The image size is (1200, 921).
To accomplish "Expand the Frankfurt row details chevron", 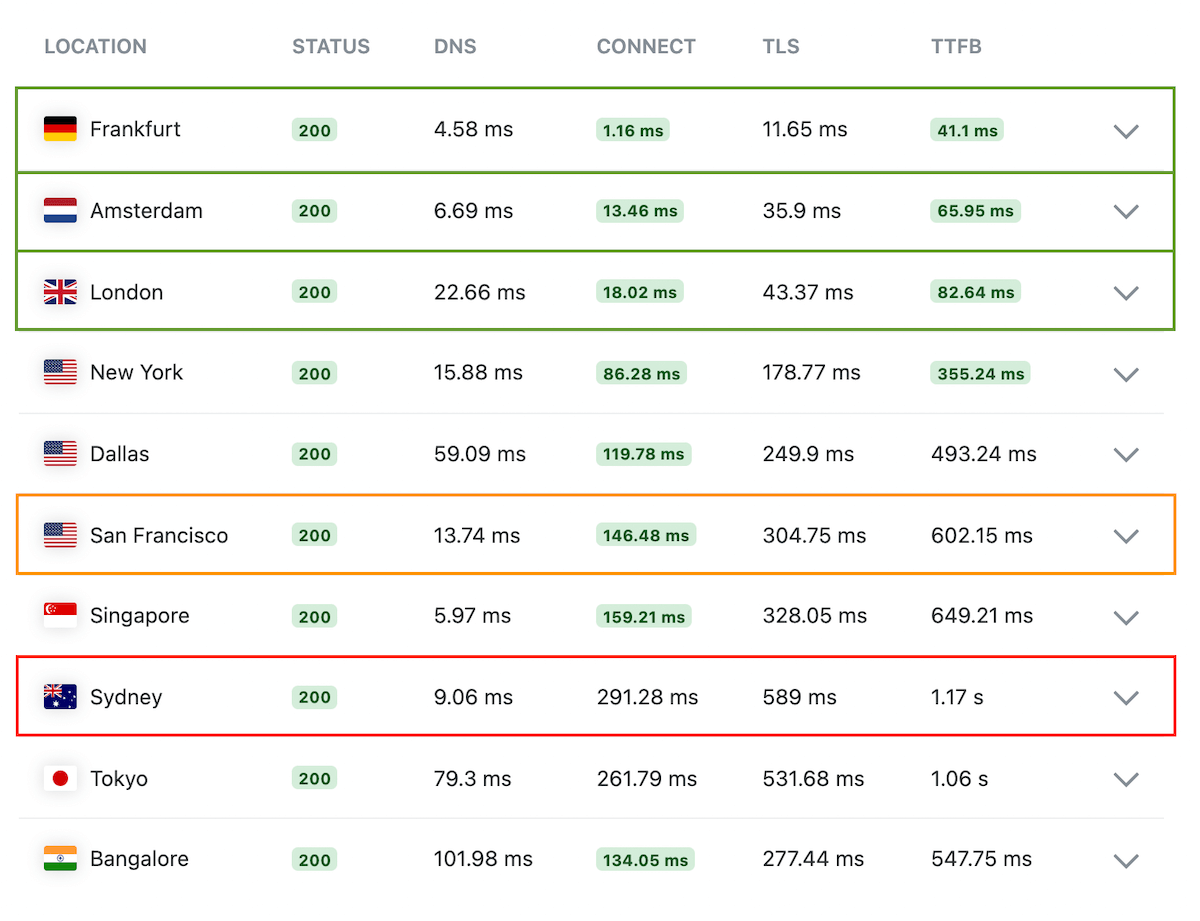I will (1126, 131).
